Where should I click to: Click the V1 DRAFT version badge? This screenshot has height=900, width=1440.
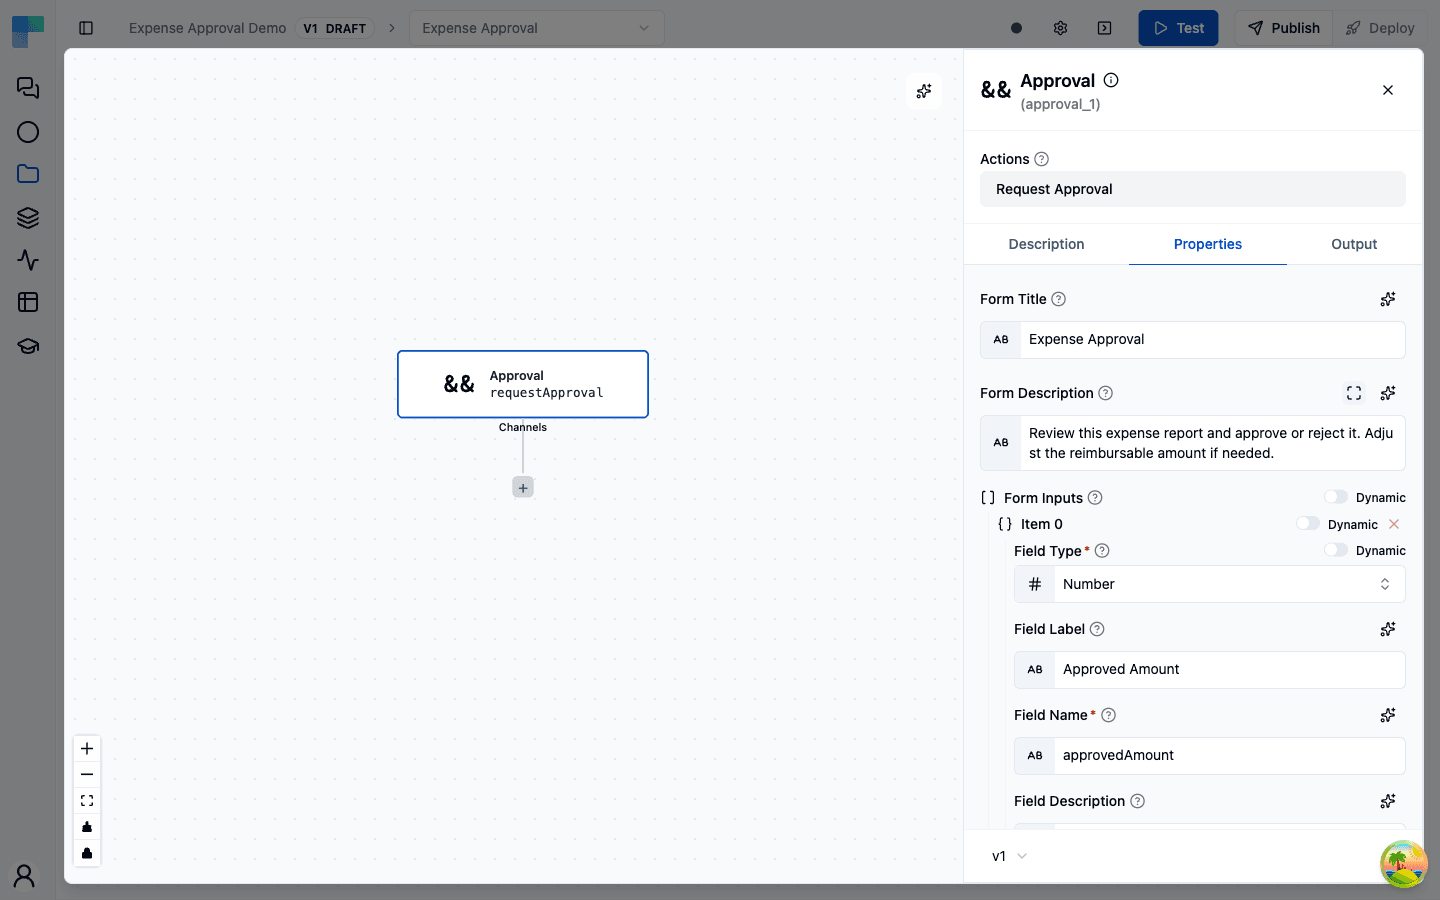[335, 28]
